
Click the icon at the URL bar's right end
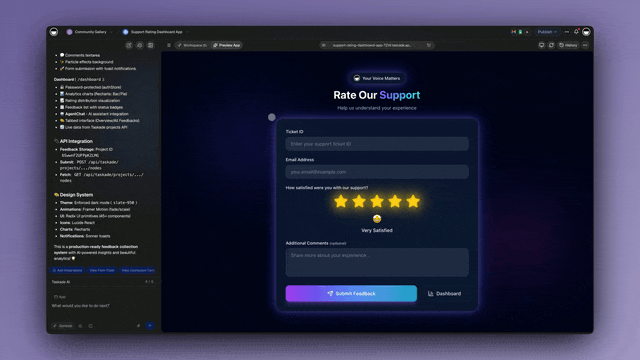pyautogui.click(x=429, y=45)
